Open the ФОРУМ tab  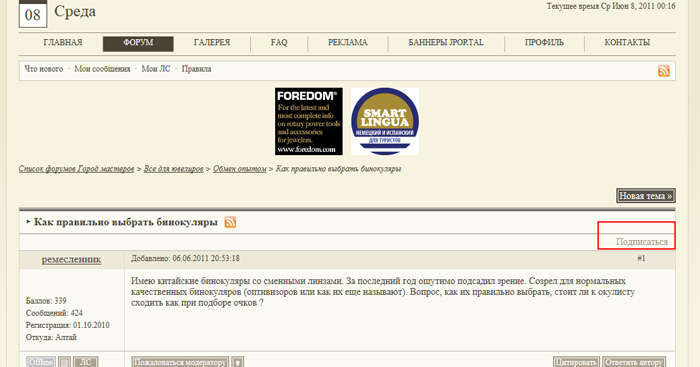click(138, 43)
